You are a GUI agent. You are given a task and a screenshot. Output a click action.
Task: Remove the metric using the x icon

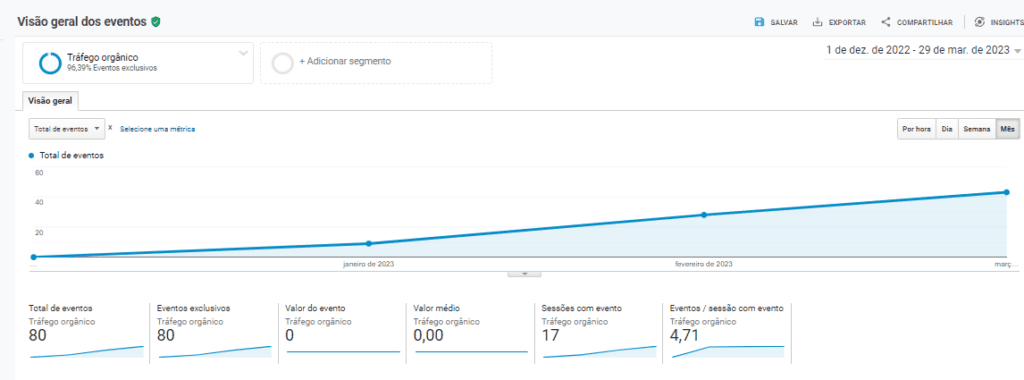(x=110, y=128)
